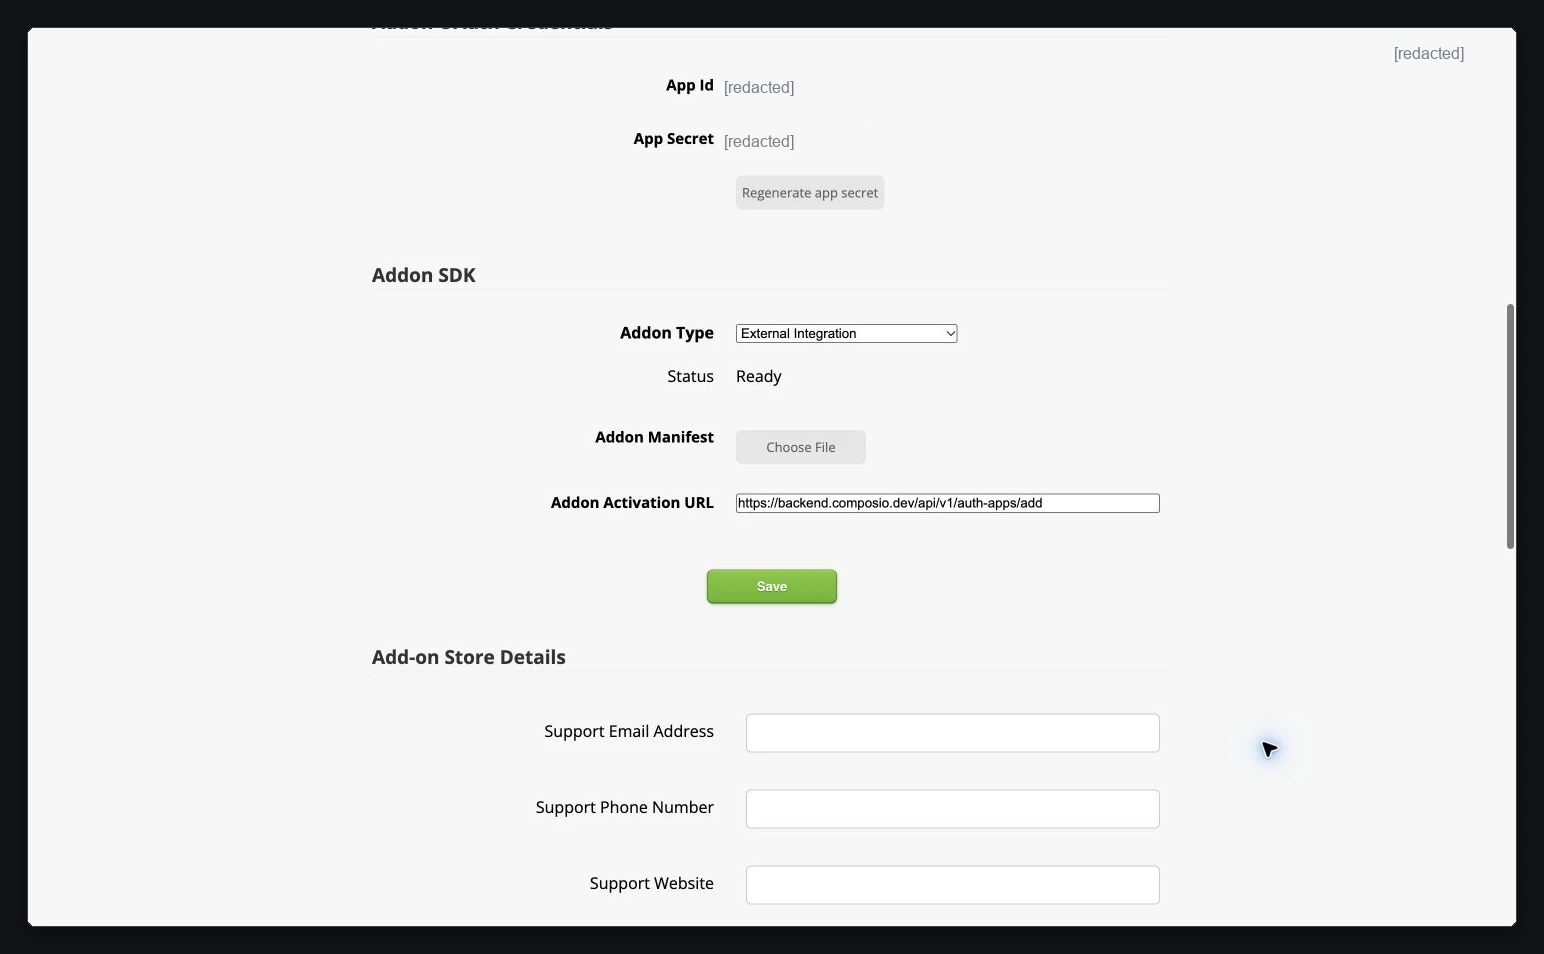Save the Addon SDK settings
1544x954 pixels.
[x=772, y=587]
